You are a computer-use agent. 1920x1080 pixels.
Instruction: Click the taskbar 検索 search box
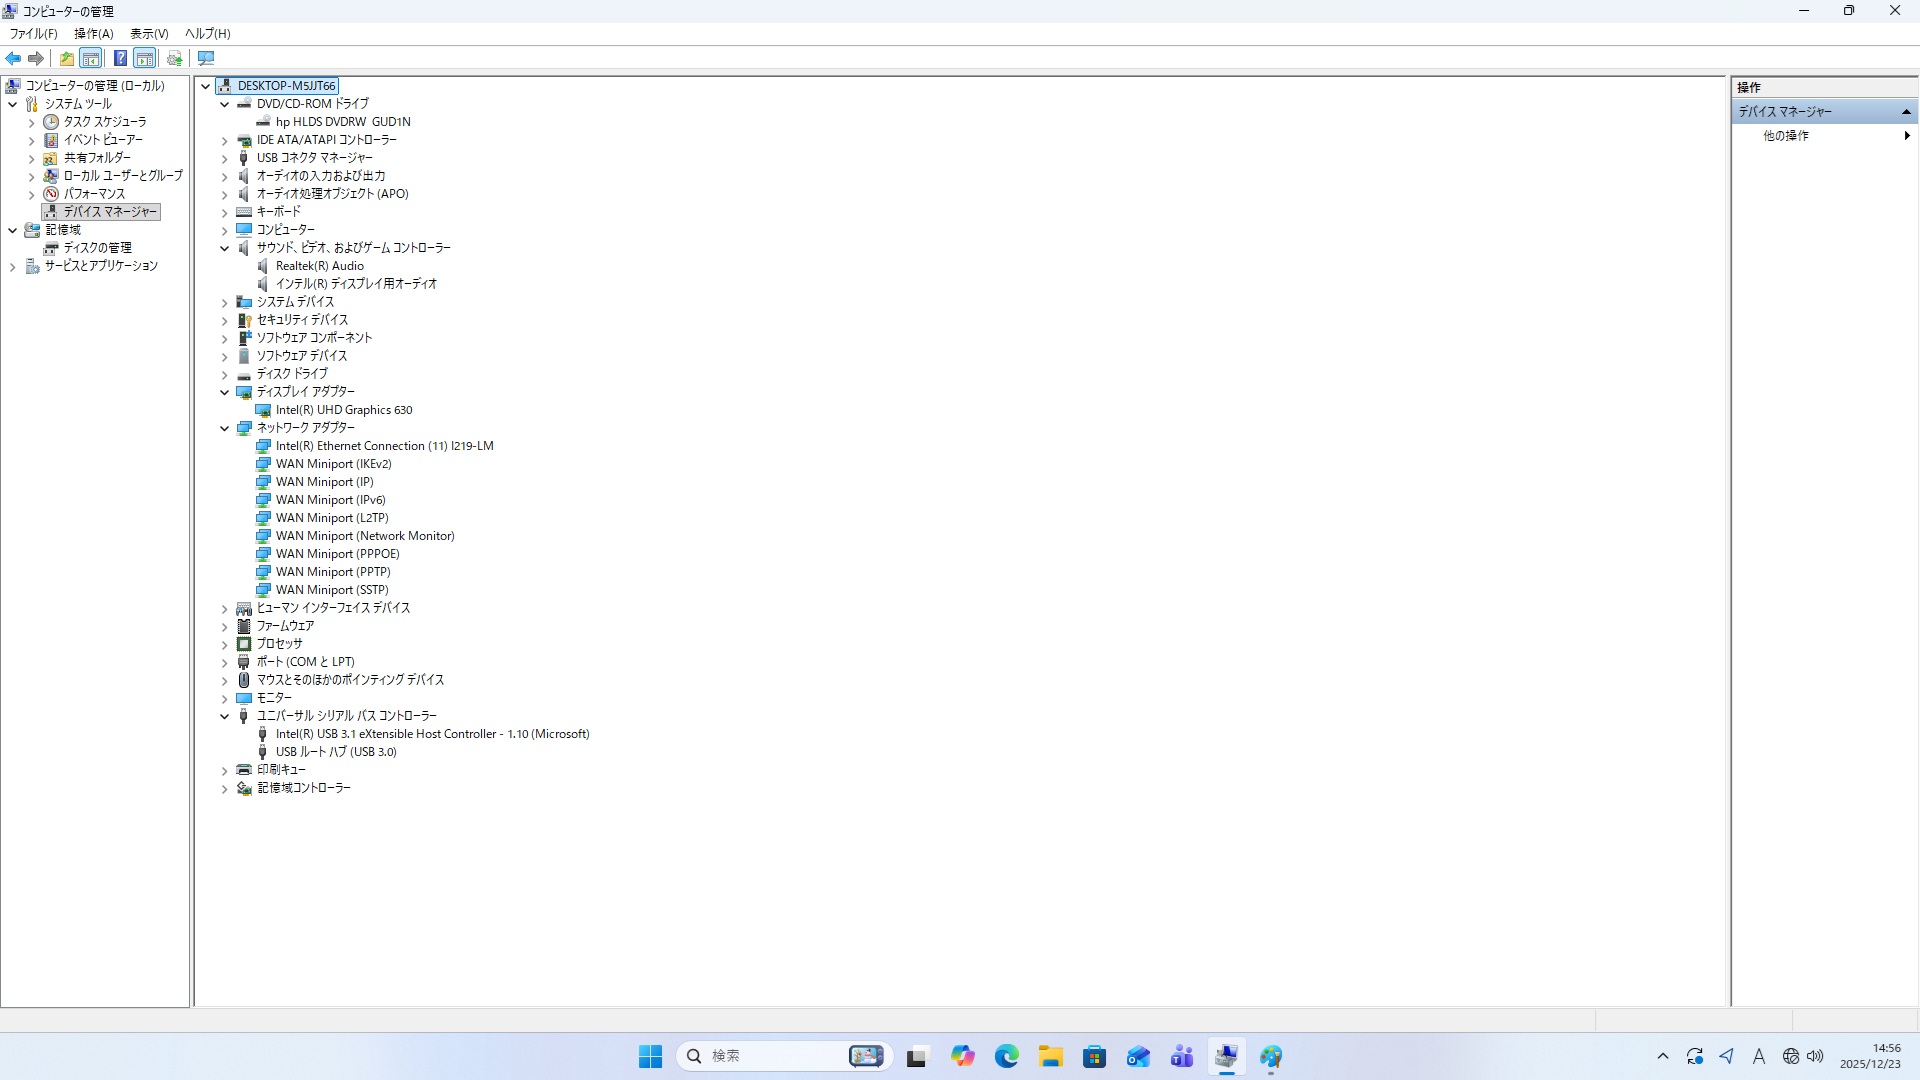pos(770,1056)
